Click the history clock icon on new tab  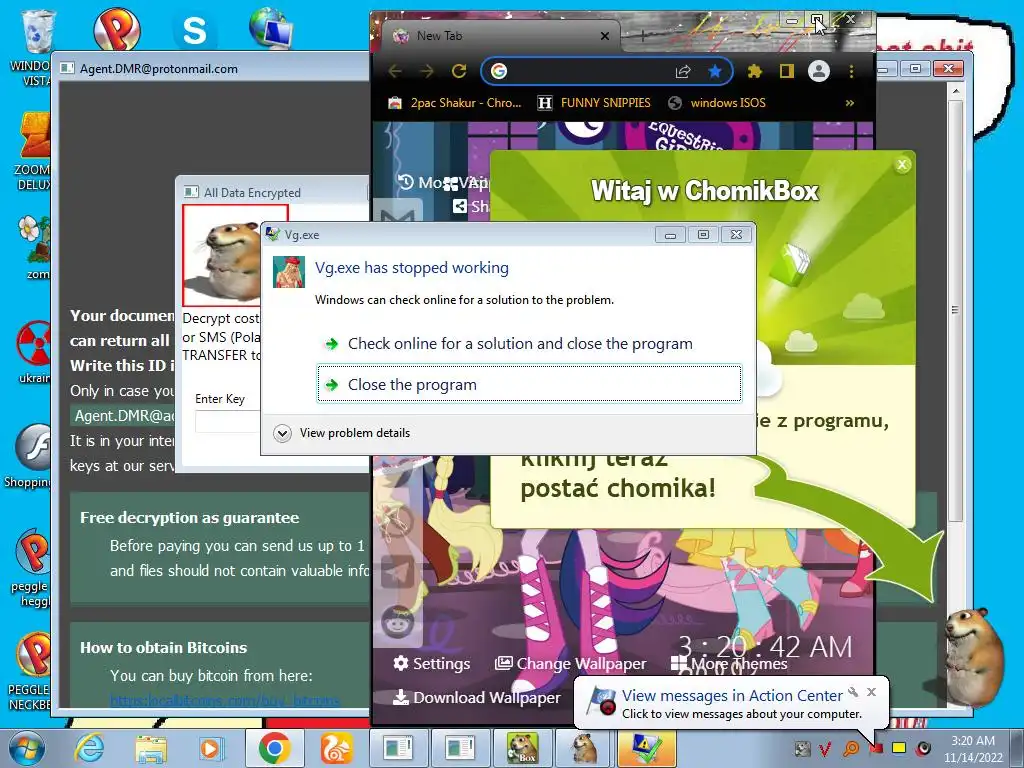click(x=406, y=182)
